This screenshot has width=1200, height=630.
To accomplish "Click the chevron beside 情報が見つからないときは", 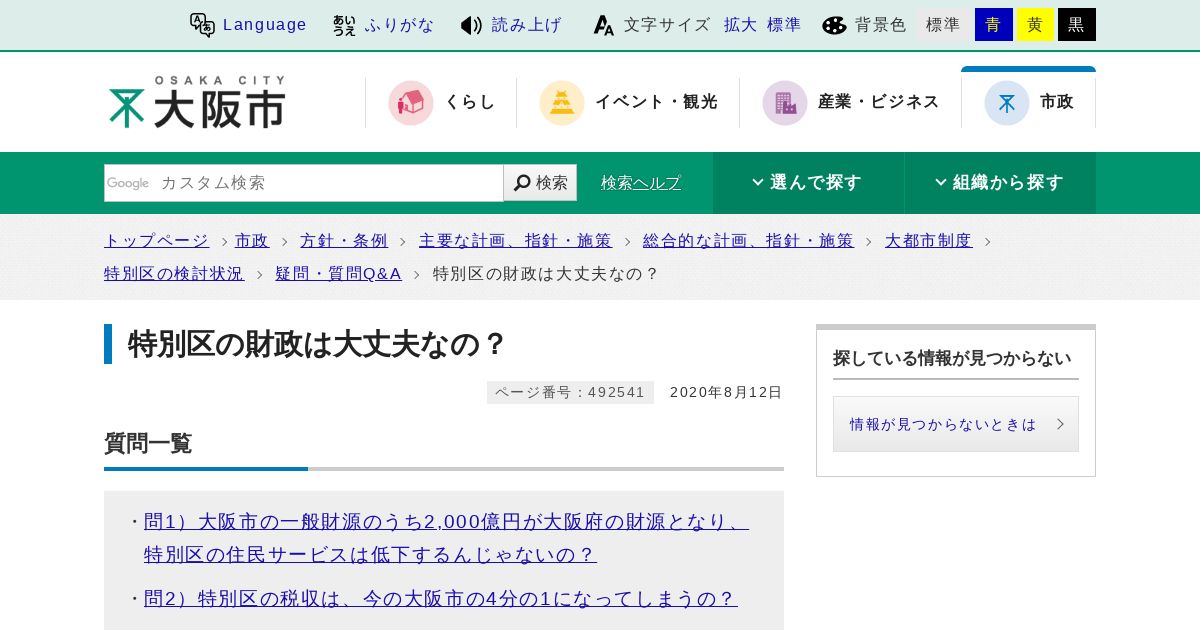I will pos(1061,424).
